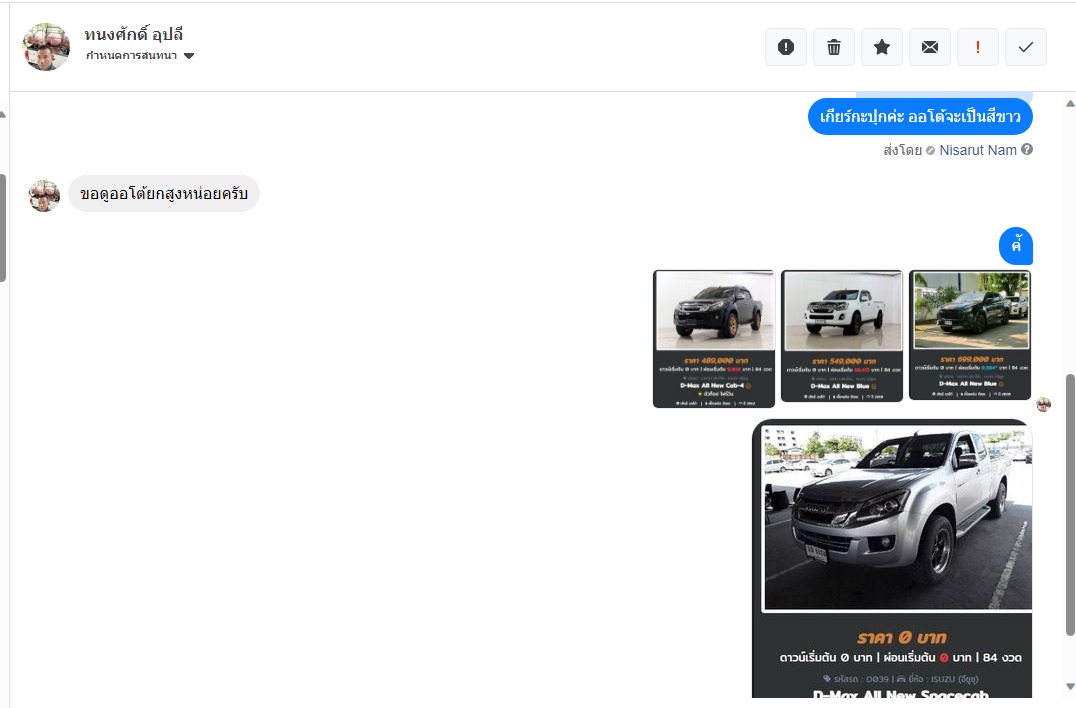Viewport: 1076px width, 708px height.
Task: Delete the conversation with trash icon
Action: tap(834, 47)
